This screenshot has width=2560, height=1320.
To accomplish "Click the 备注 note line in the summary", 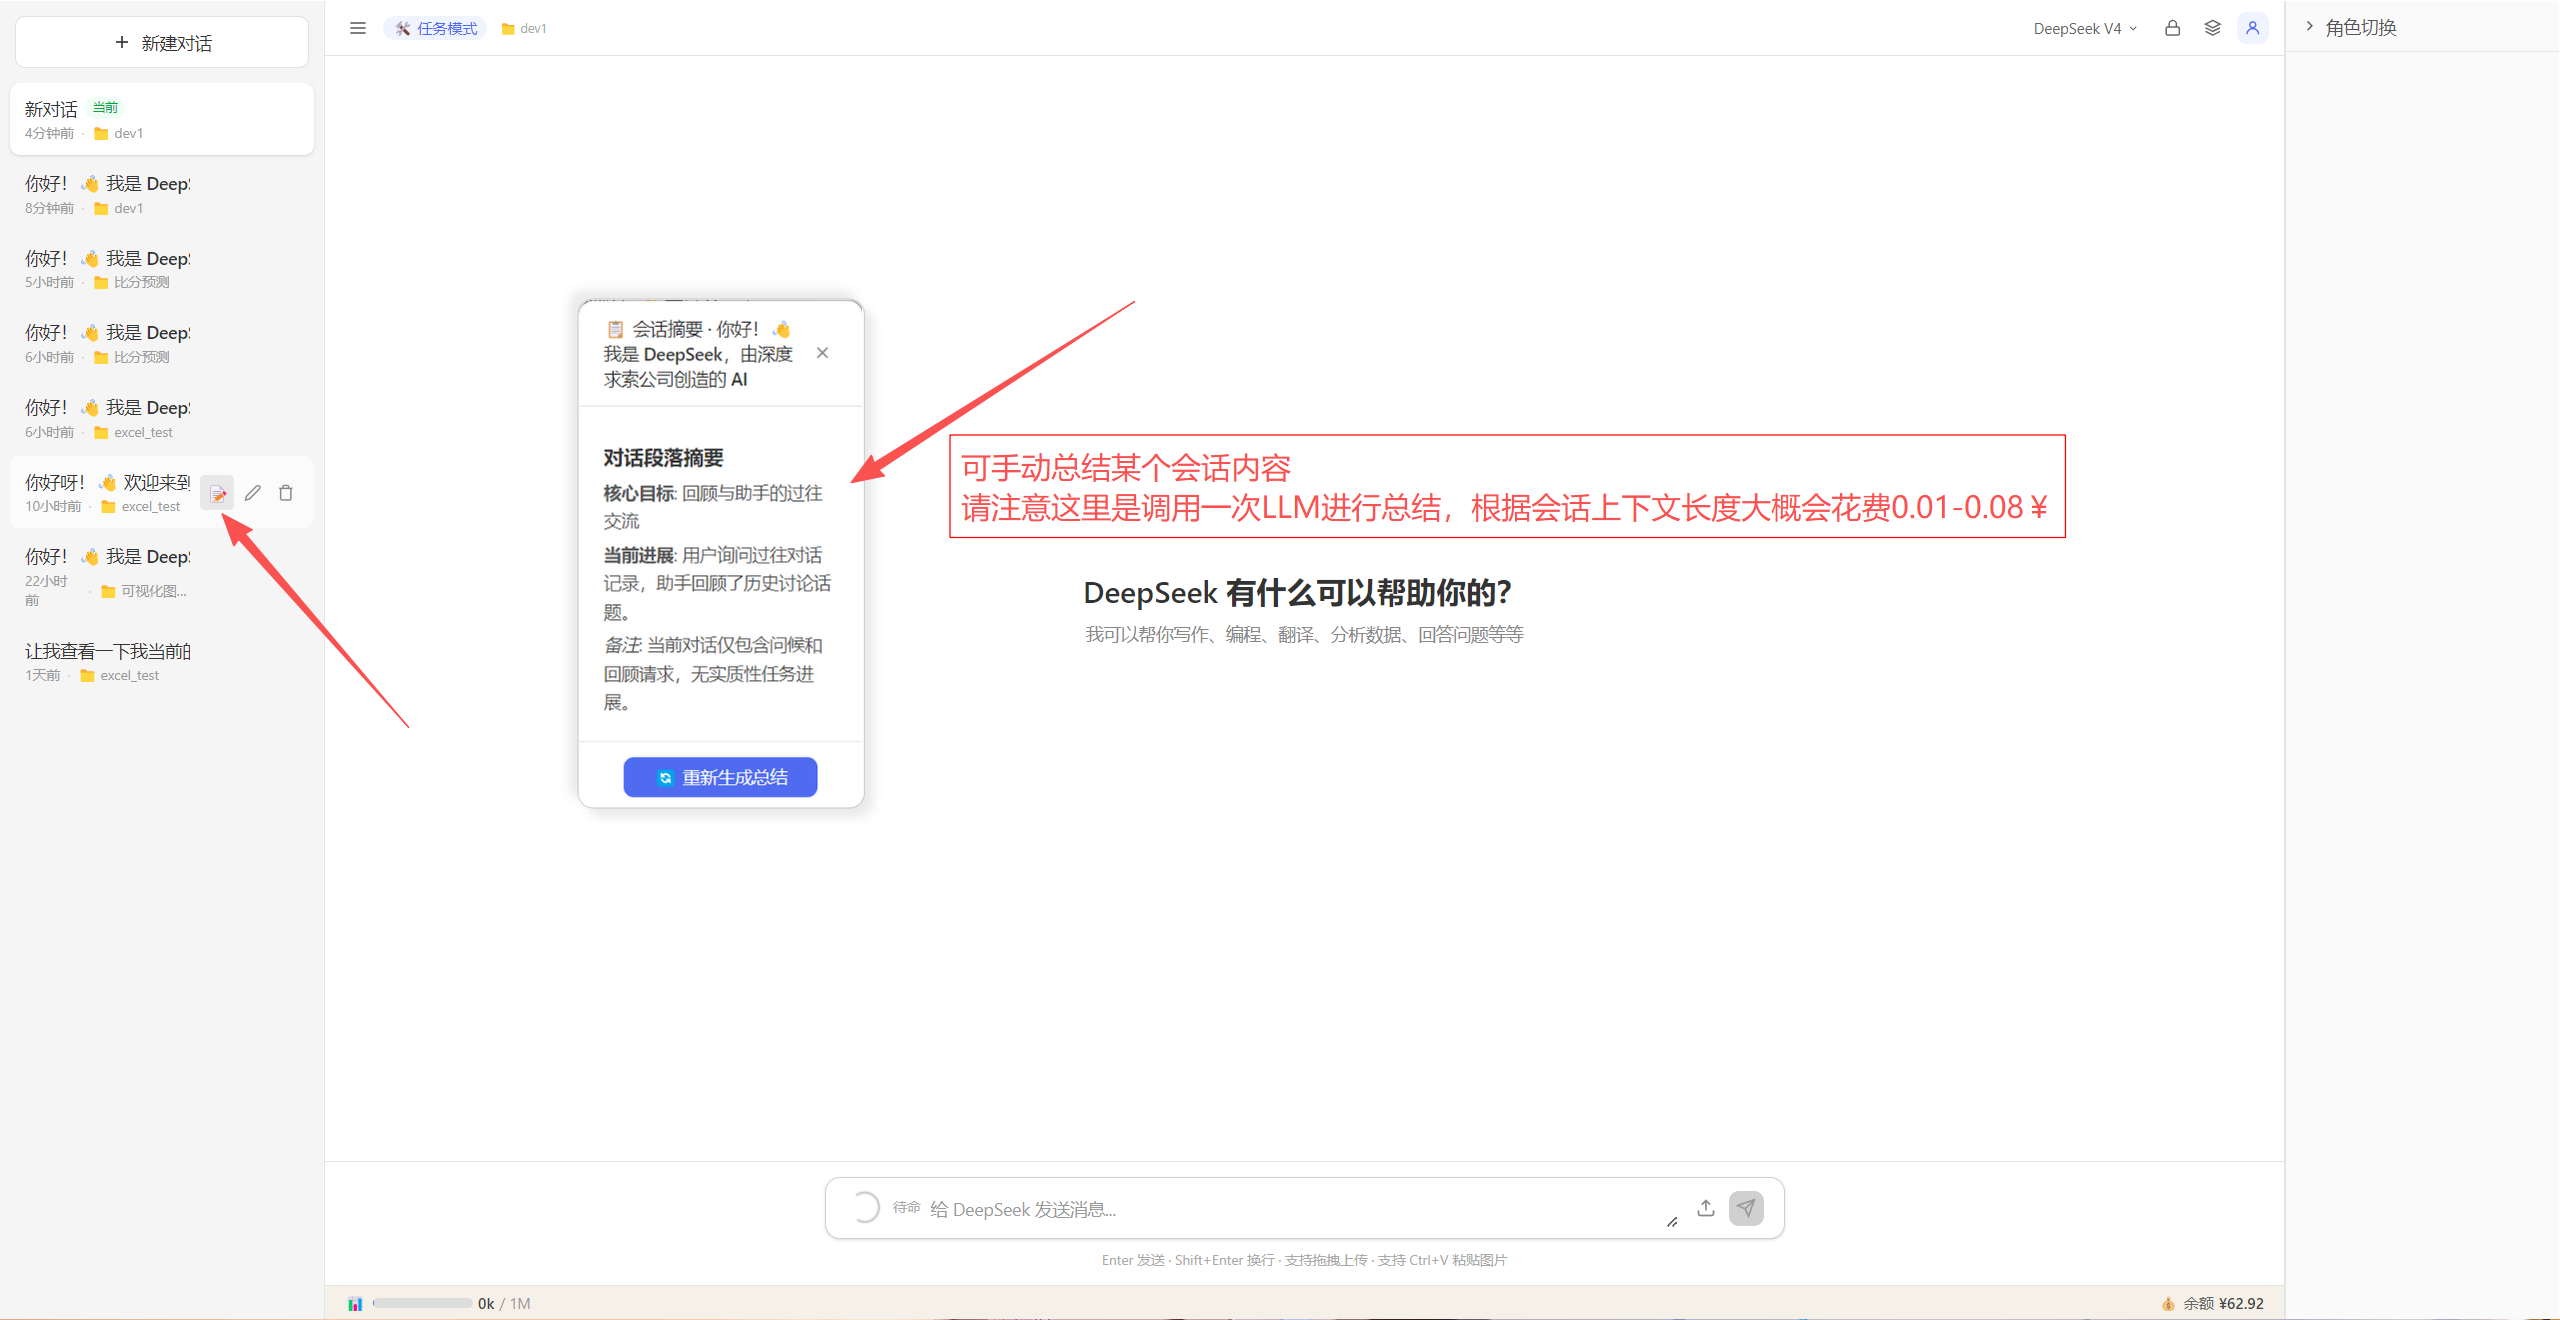I will (713, 673).
